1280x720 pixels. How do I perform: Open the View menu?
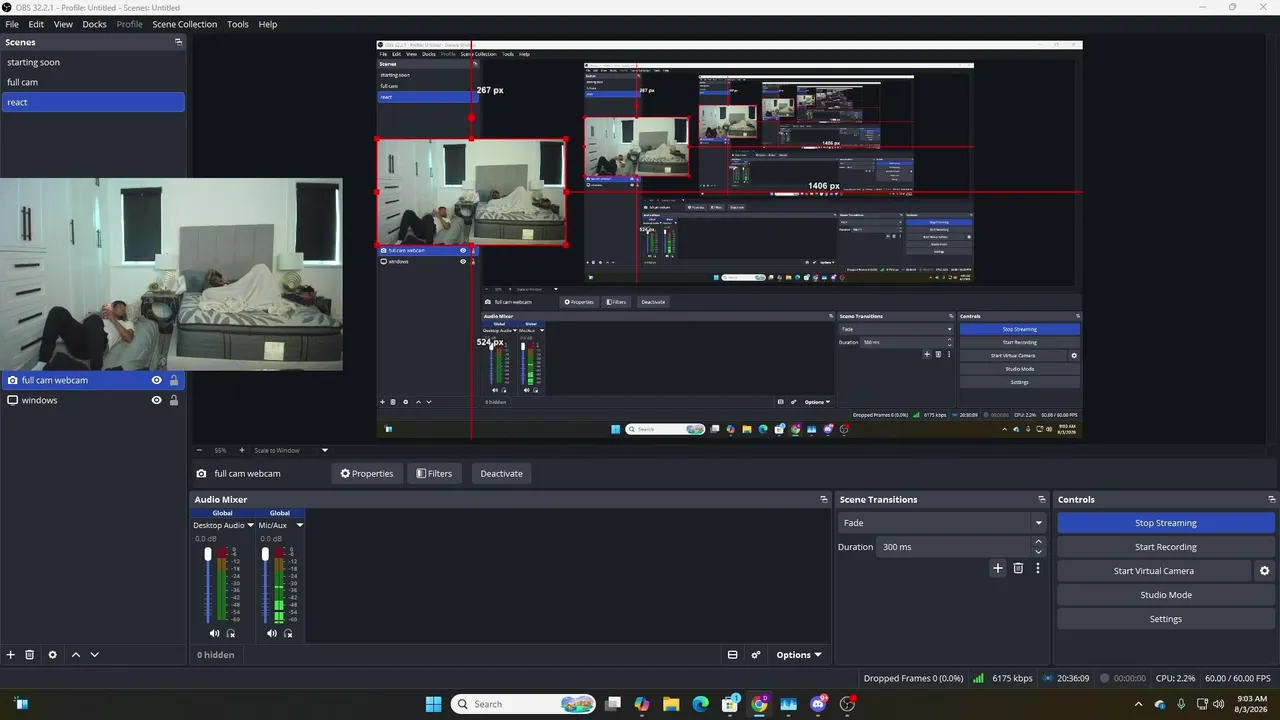[x=63, y=24]
